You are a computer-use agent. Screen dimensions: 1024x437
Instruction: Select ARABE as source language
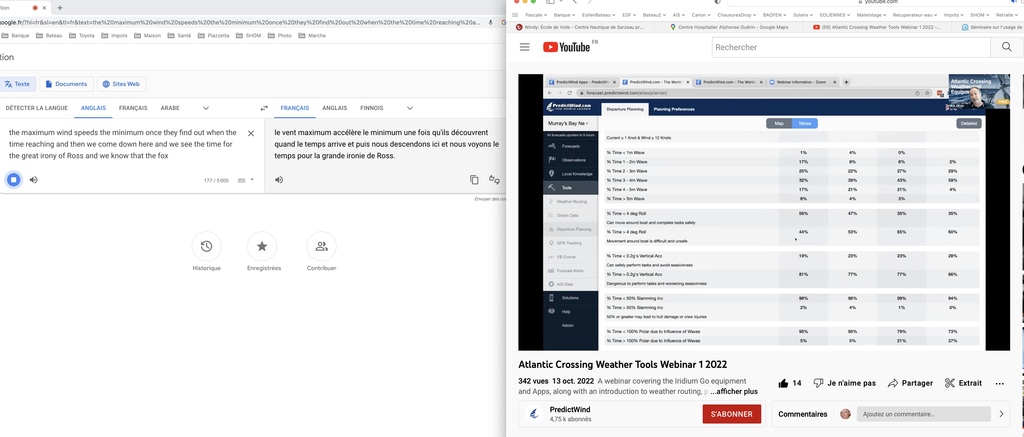point(170,108)
